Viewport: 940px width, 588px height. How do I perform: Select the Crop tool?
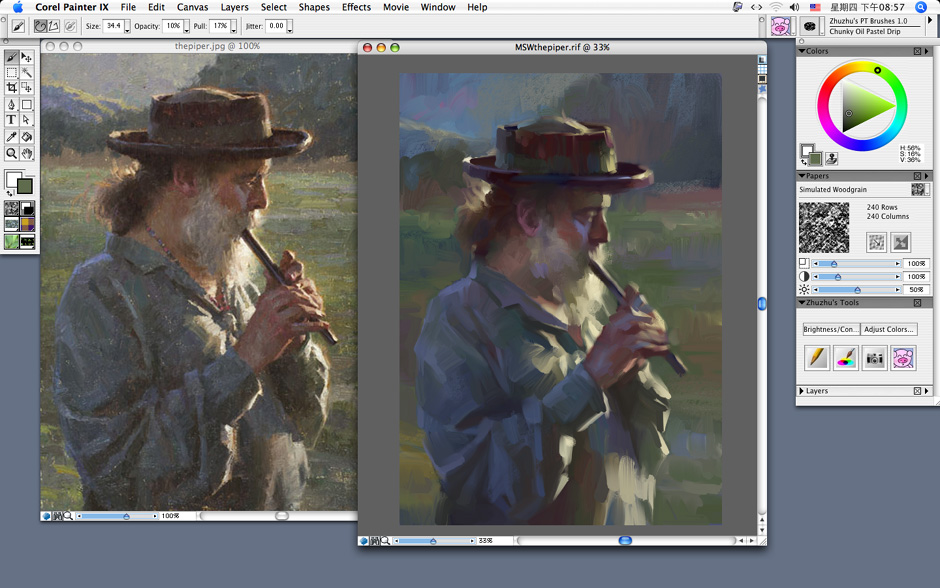[x=11, y=88]
